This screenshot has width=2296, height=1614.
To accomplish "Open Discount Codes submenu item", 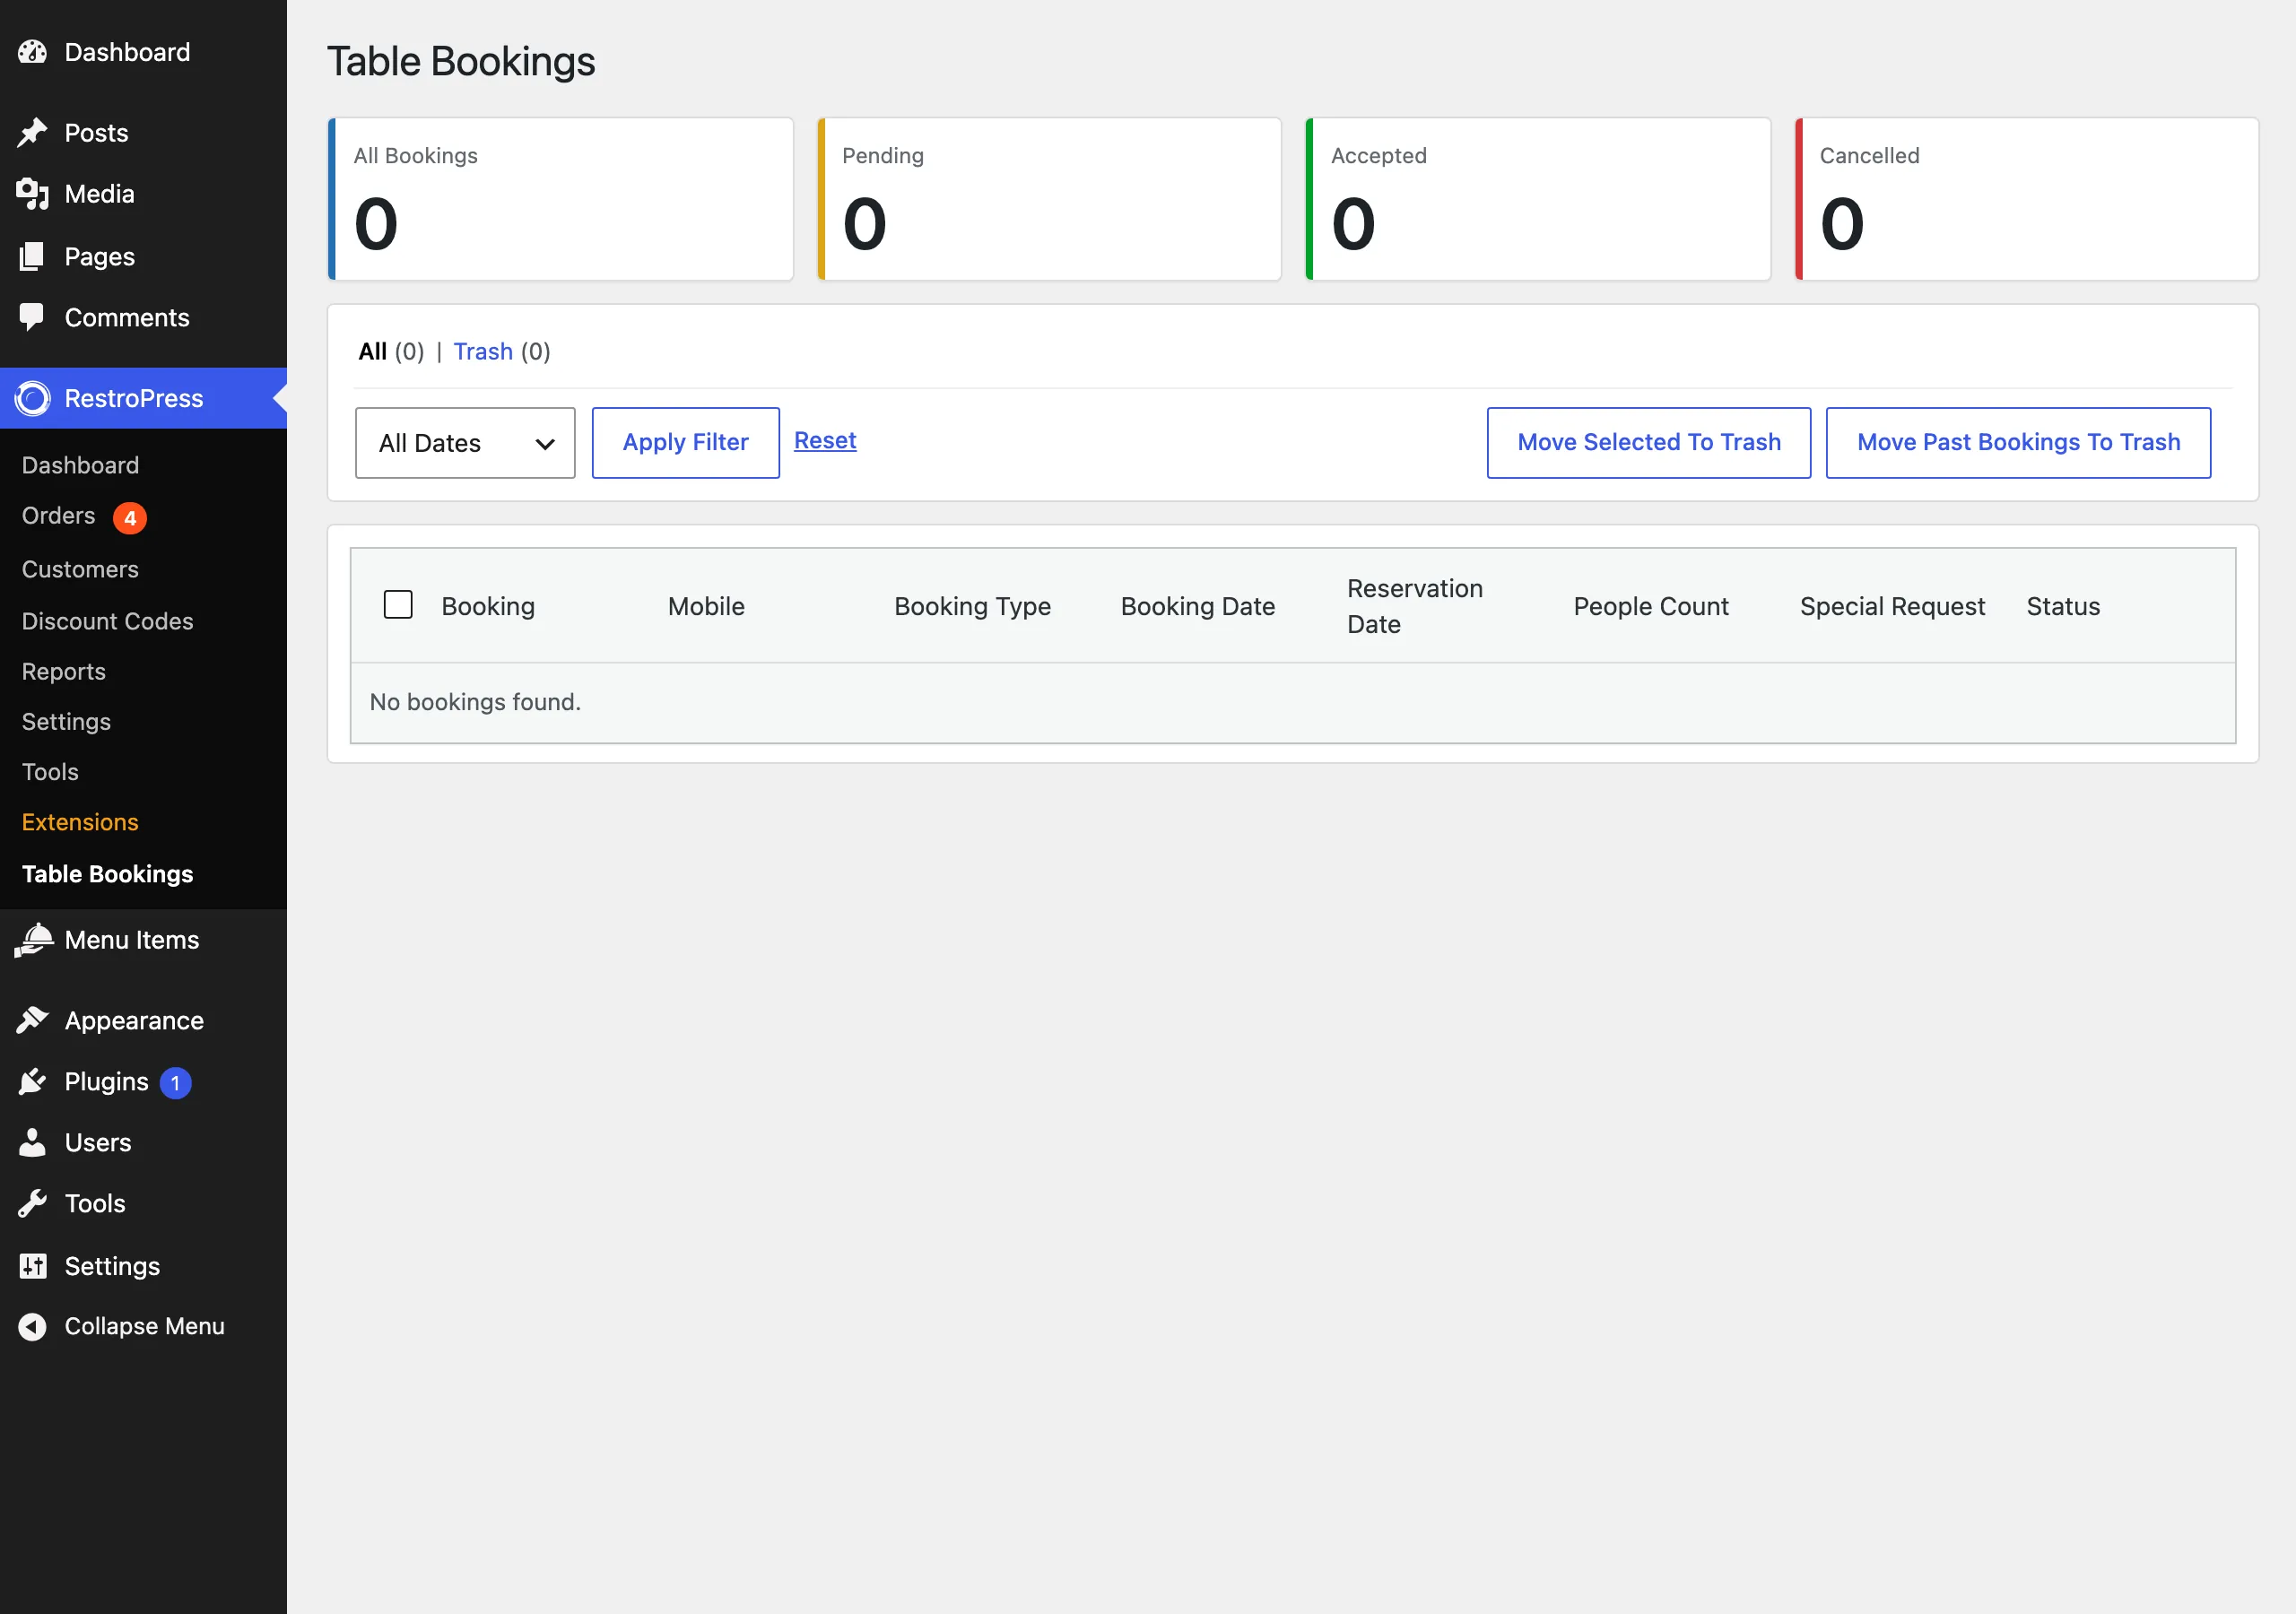I will point(107,621).
